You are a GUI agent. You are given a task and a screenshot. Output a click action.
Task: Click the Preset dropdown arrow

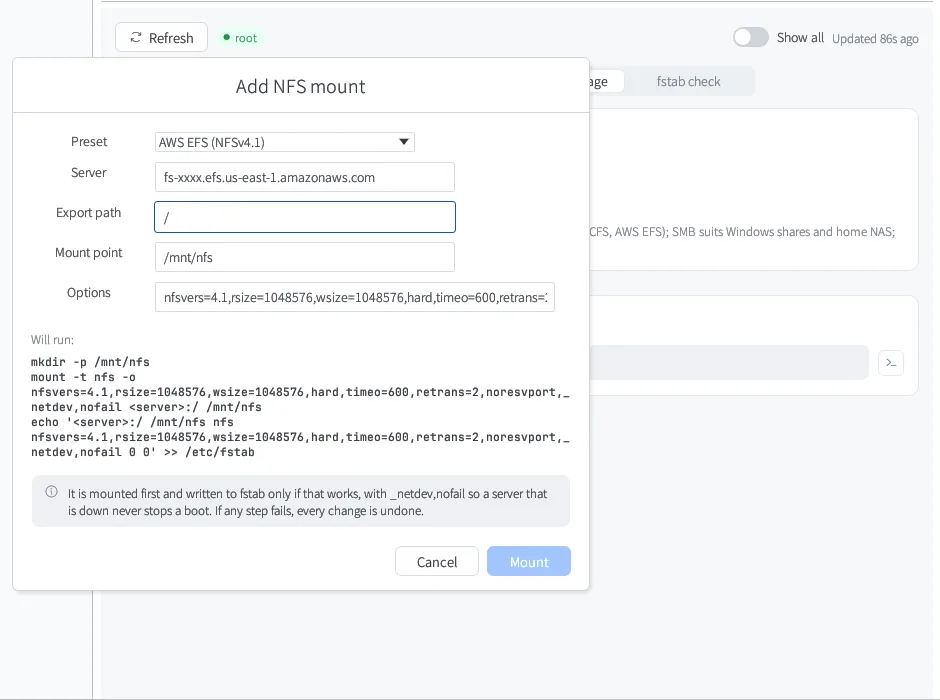(x=403, y=142)
